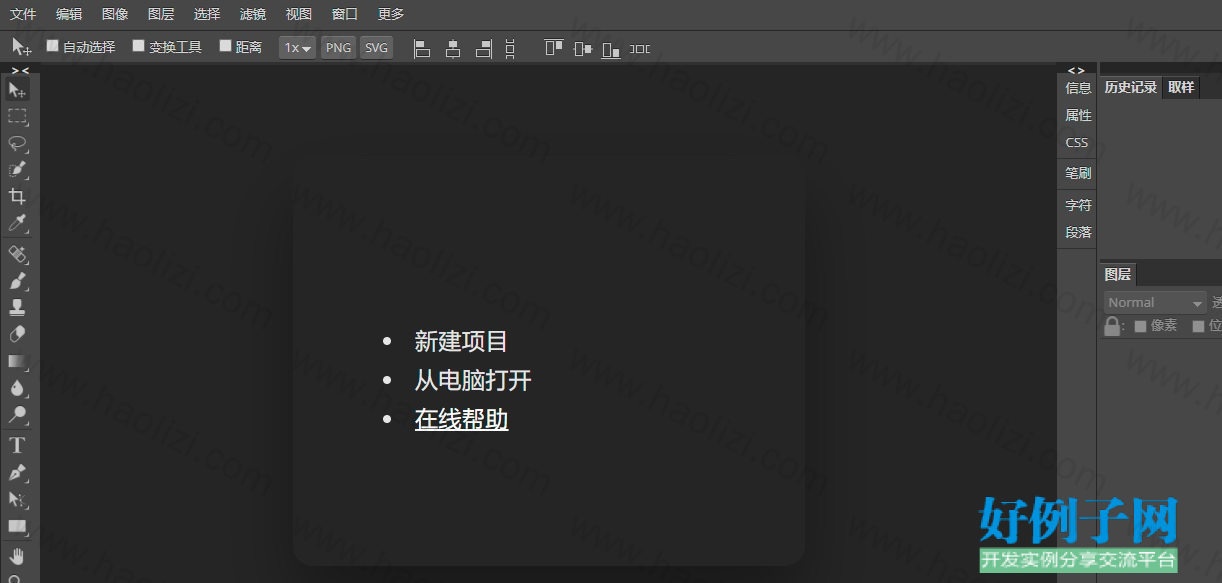Select the Path Selection arrow tool

(x=17, y=499)
